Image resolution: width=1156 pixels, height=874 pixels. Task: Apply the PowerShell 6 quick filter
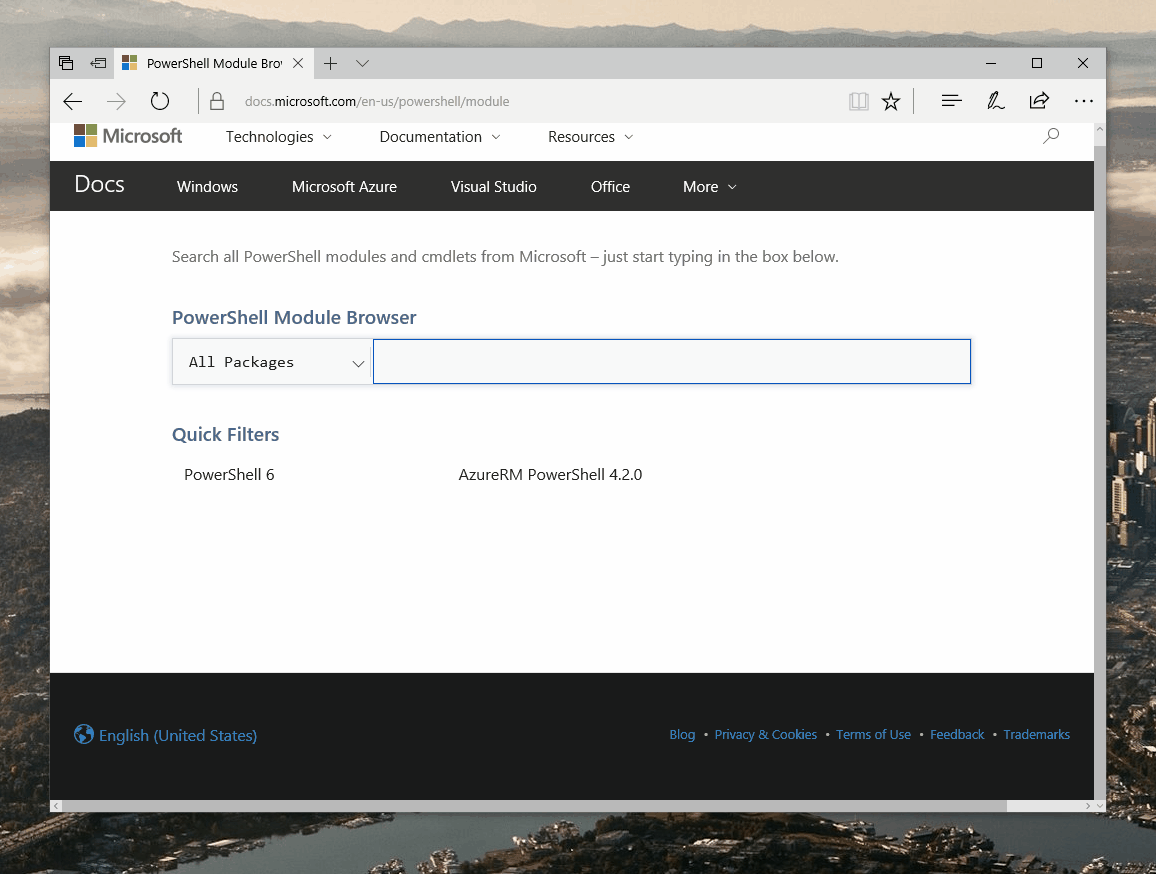pos(229,474)
